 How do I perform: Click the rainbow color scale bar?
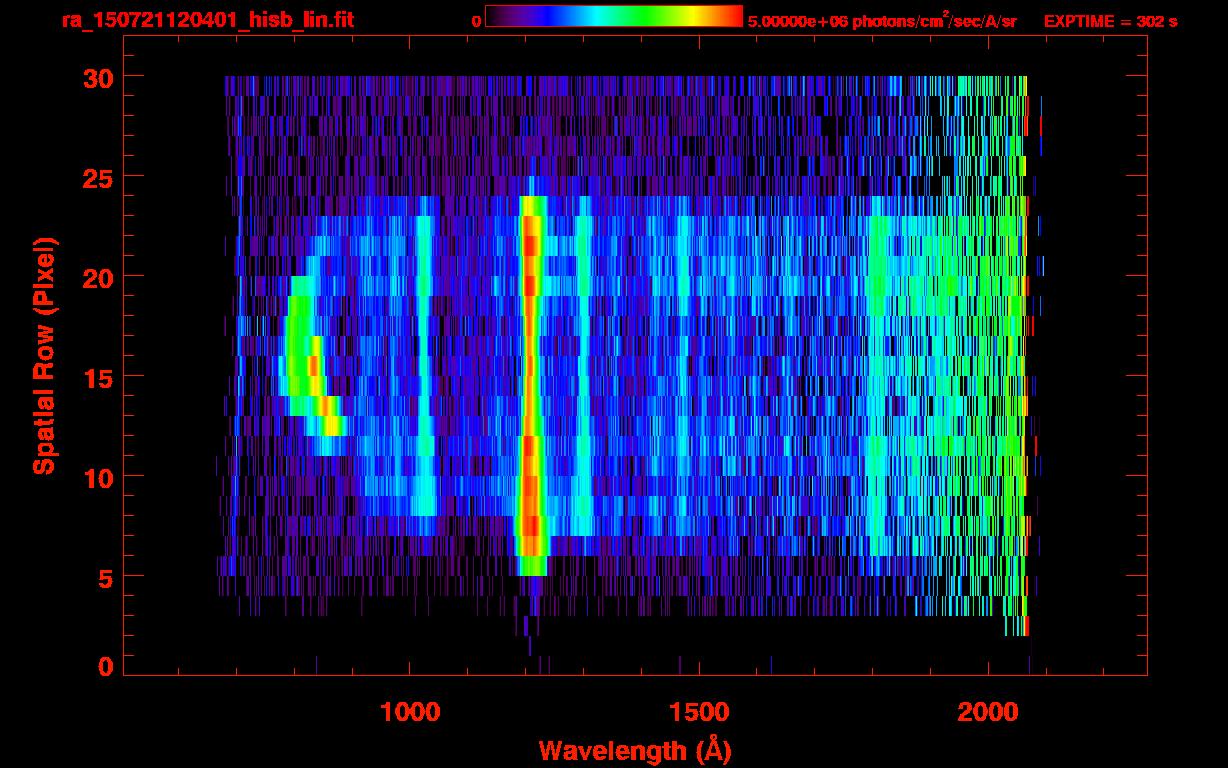click(614, 16)
